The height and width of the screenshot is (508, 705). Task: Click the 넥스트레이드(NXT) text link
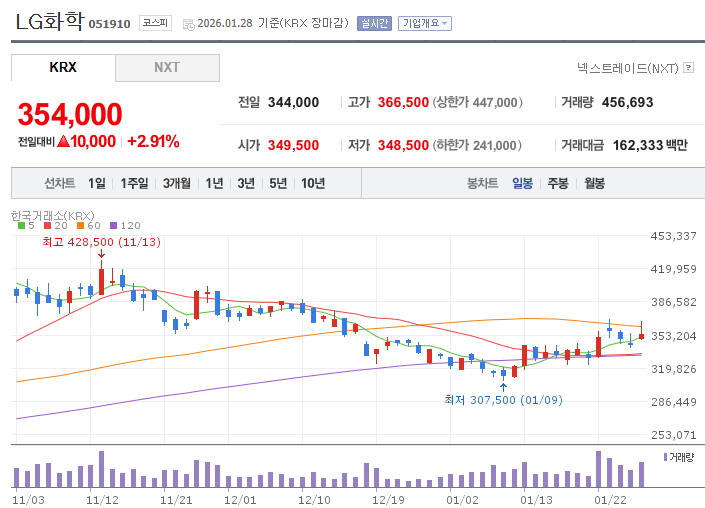[628, 68]
